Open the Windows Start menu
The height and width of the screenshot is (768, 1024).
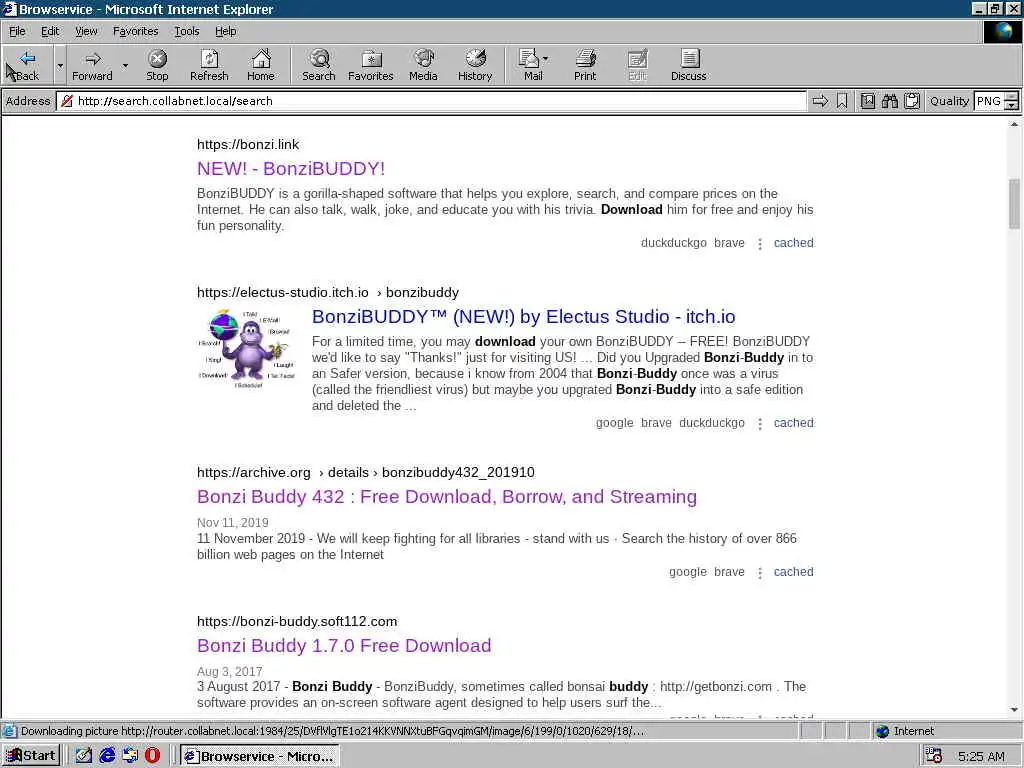pos(31,756)
